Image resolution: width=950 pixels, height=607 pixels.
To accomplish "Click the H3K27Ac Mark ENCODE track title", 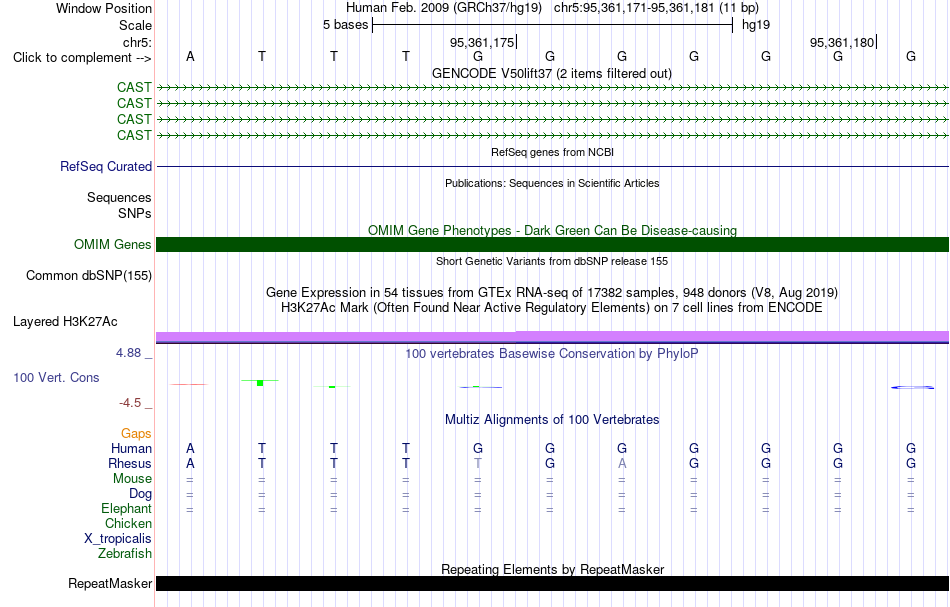I will pyautogui.click(x=552, y=308).
